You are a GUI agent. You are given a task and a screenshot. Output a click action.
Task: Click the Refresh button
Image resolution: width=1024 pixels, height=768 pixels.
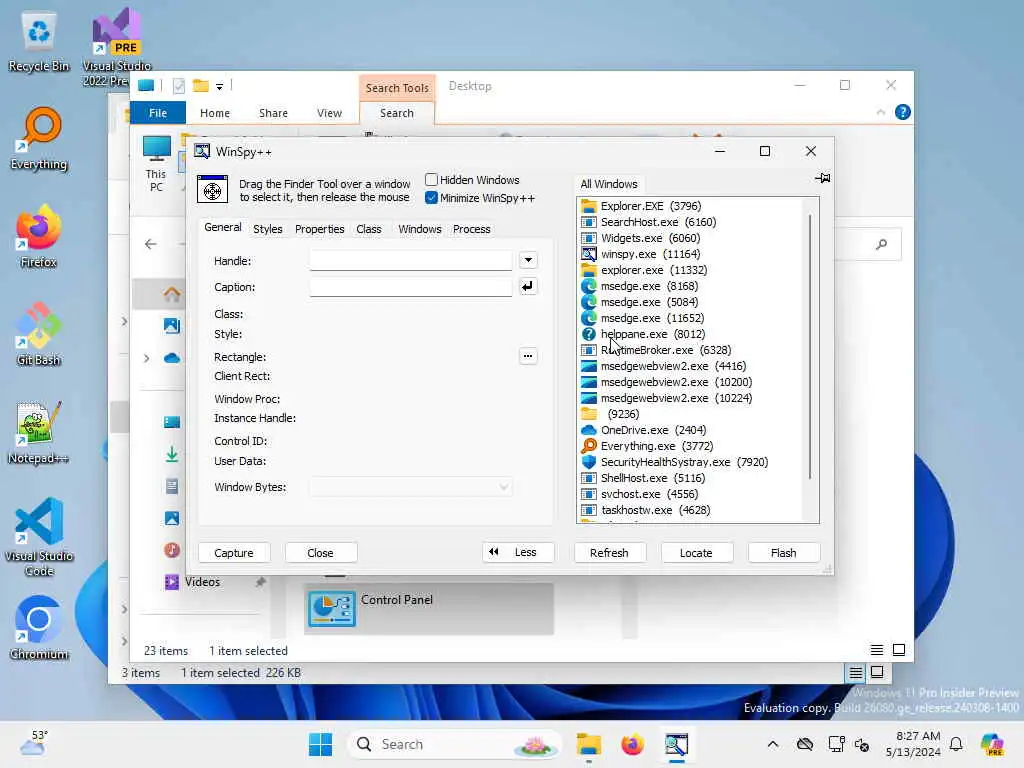(609, 552)
